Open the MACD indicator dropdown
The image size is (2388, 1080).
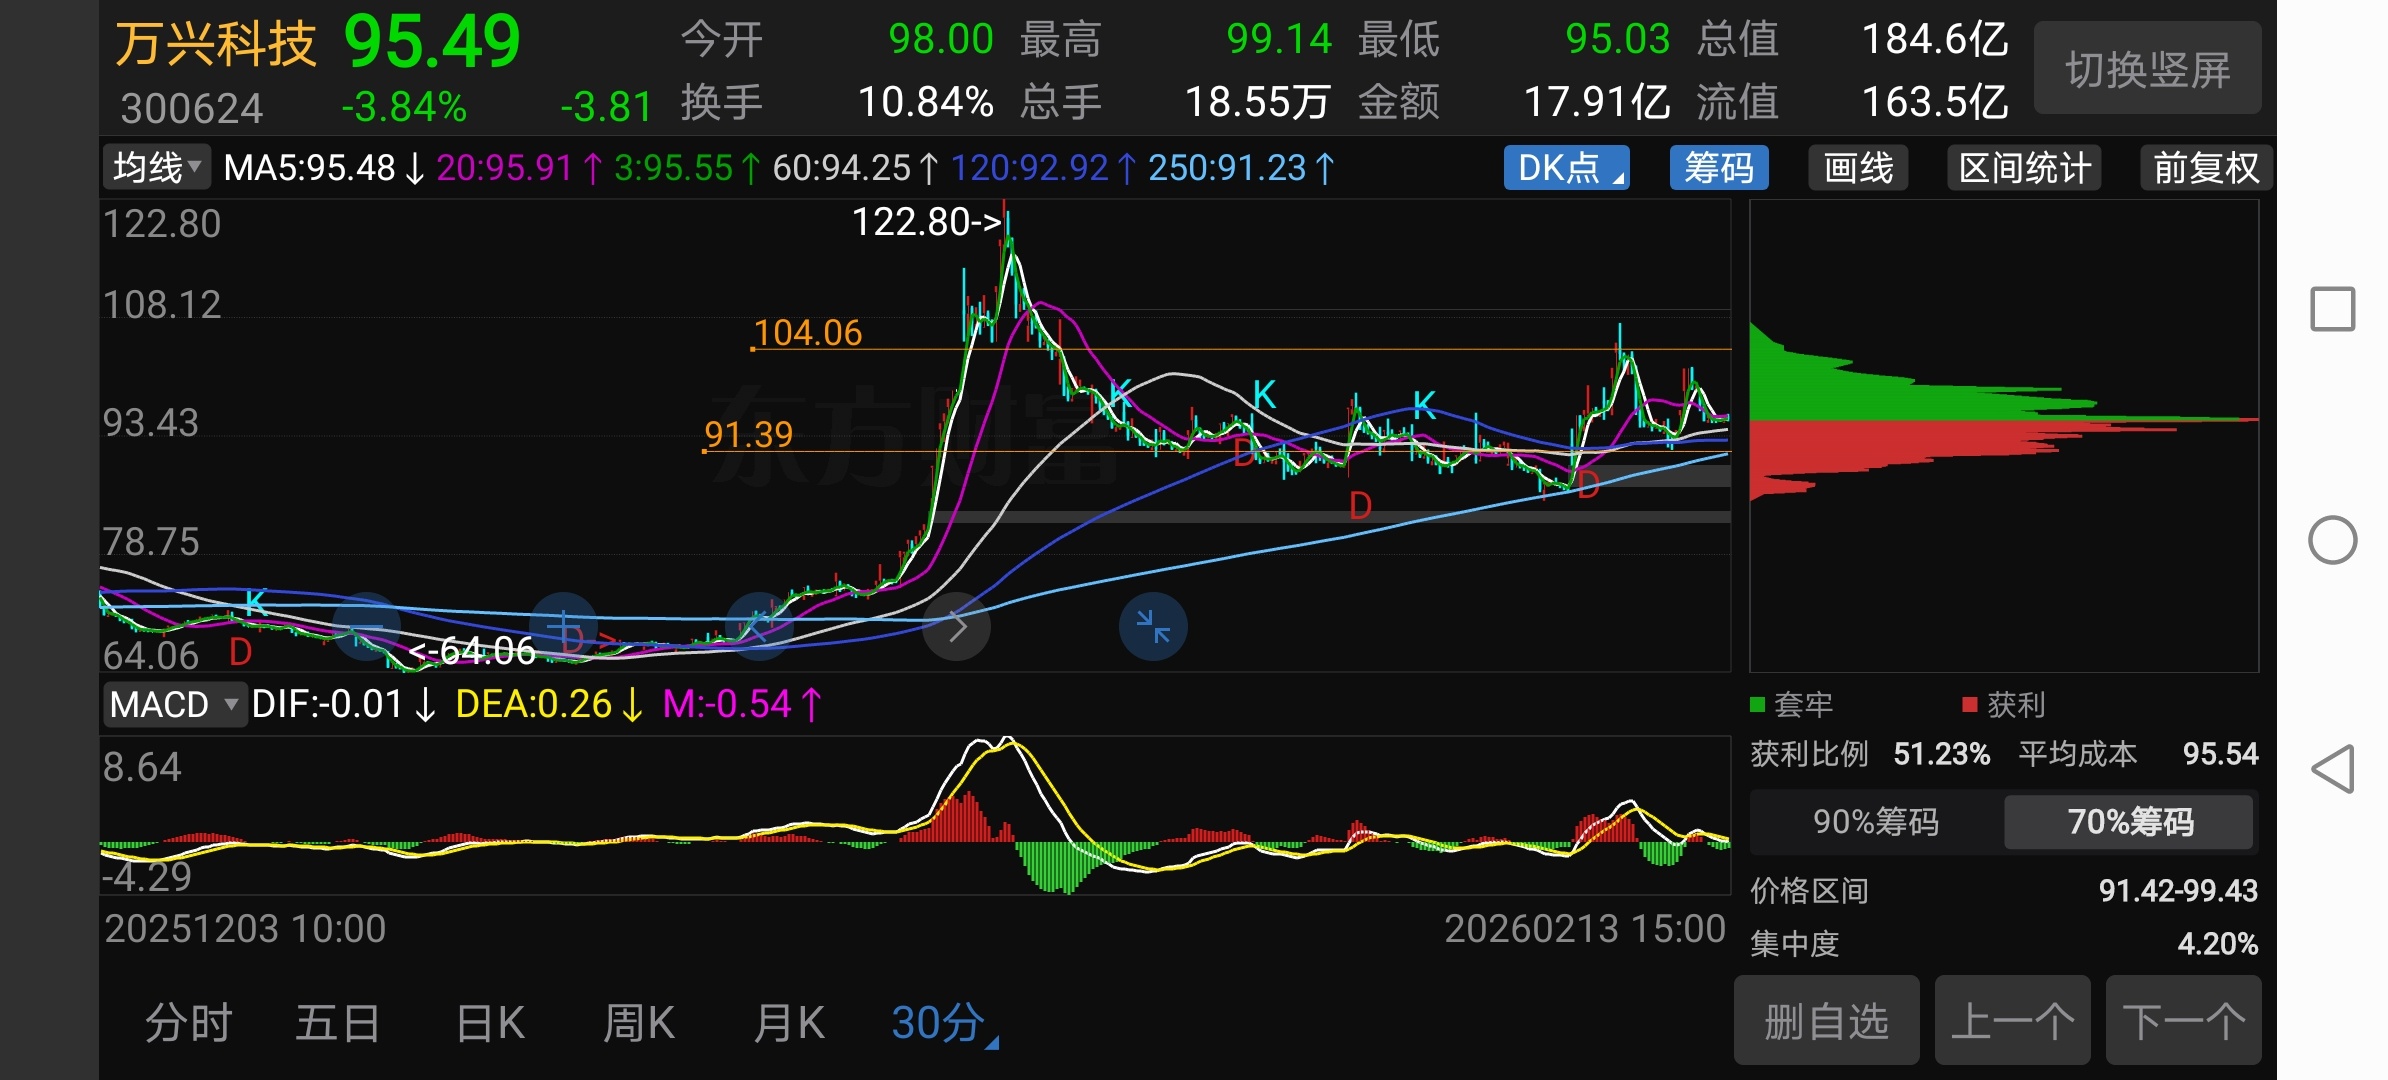point(174,704)
